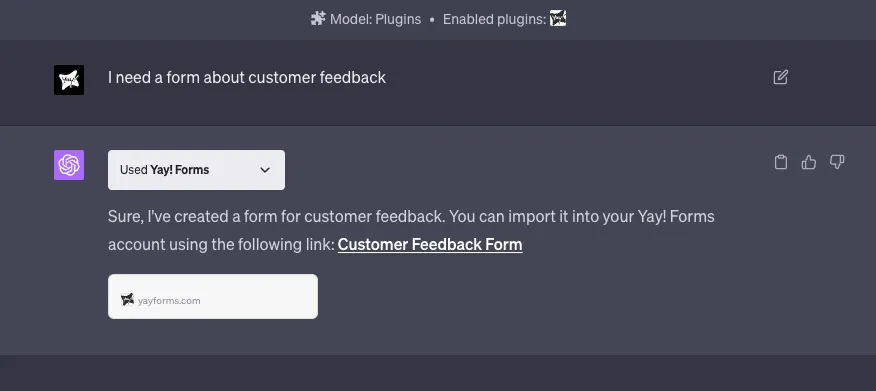This screenshot has height=391, width=876.
Task: Click the response line starting with Sure
Action: [411, 217]
